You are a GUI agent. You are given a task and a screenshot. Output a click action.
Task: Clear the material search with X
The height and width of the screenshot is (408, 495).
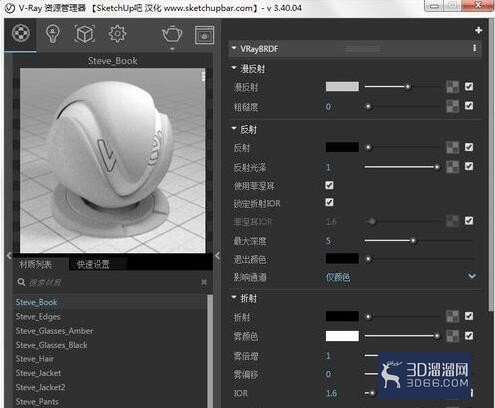[x=204, y=283]
